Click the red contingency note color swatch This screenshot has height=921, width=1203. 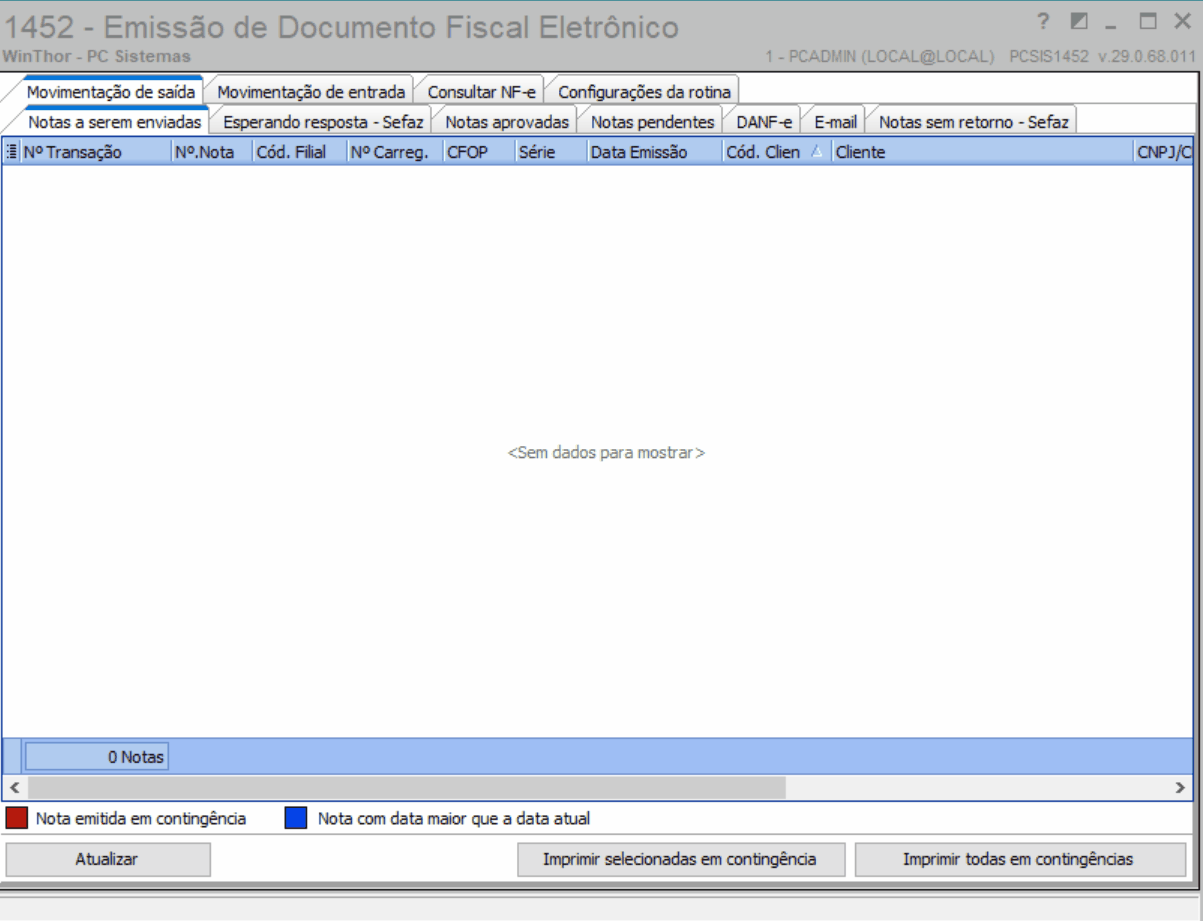(x=17, y=818)
